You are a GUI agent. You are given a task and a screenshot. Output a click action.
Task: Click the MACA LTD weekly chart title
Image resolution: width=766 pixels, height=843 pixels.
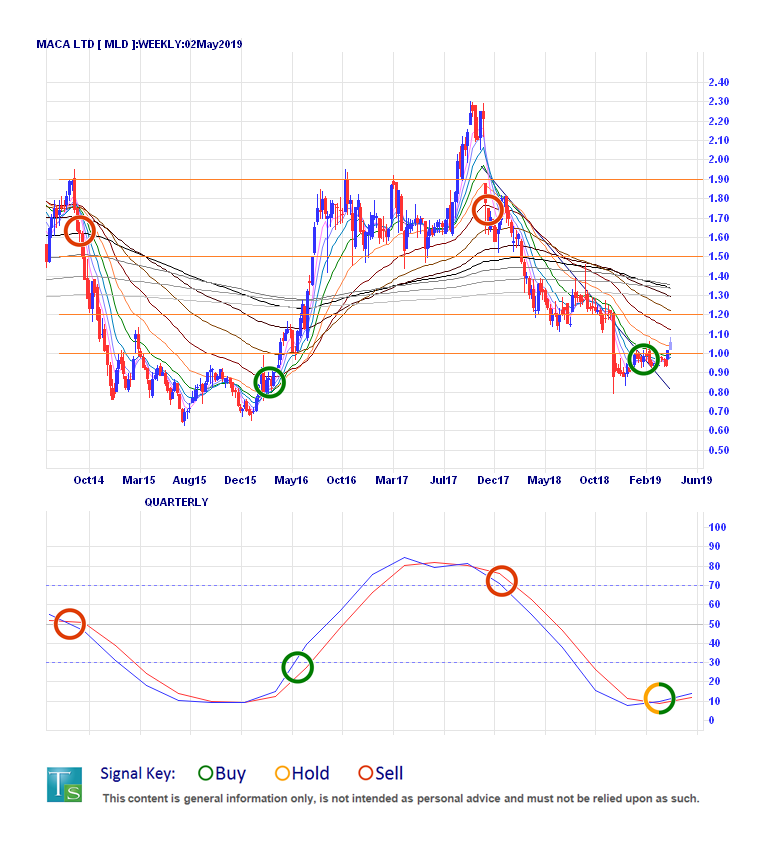139,44
